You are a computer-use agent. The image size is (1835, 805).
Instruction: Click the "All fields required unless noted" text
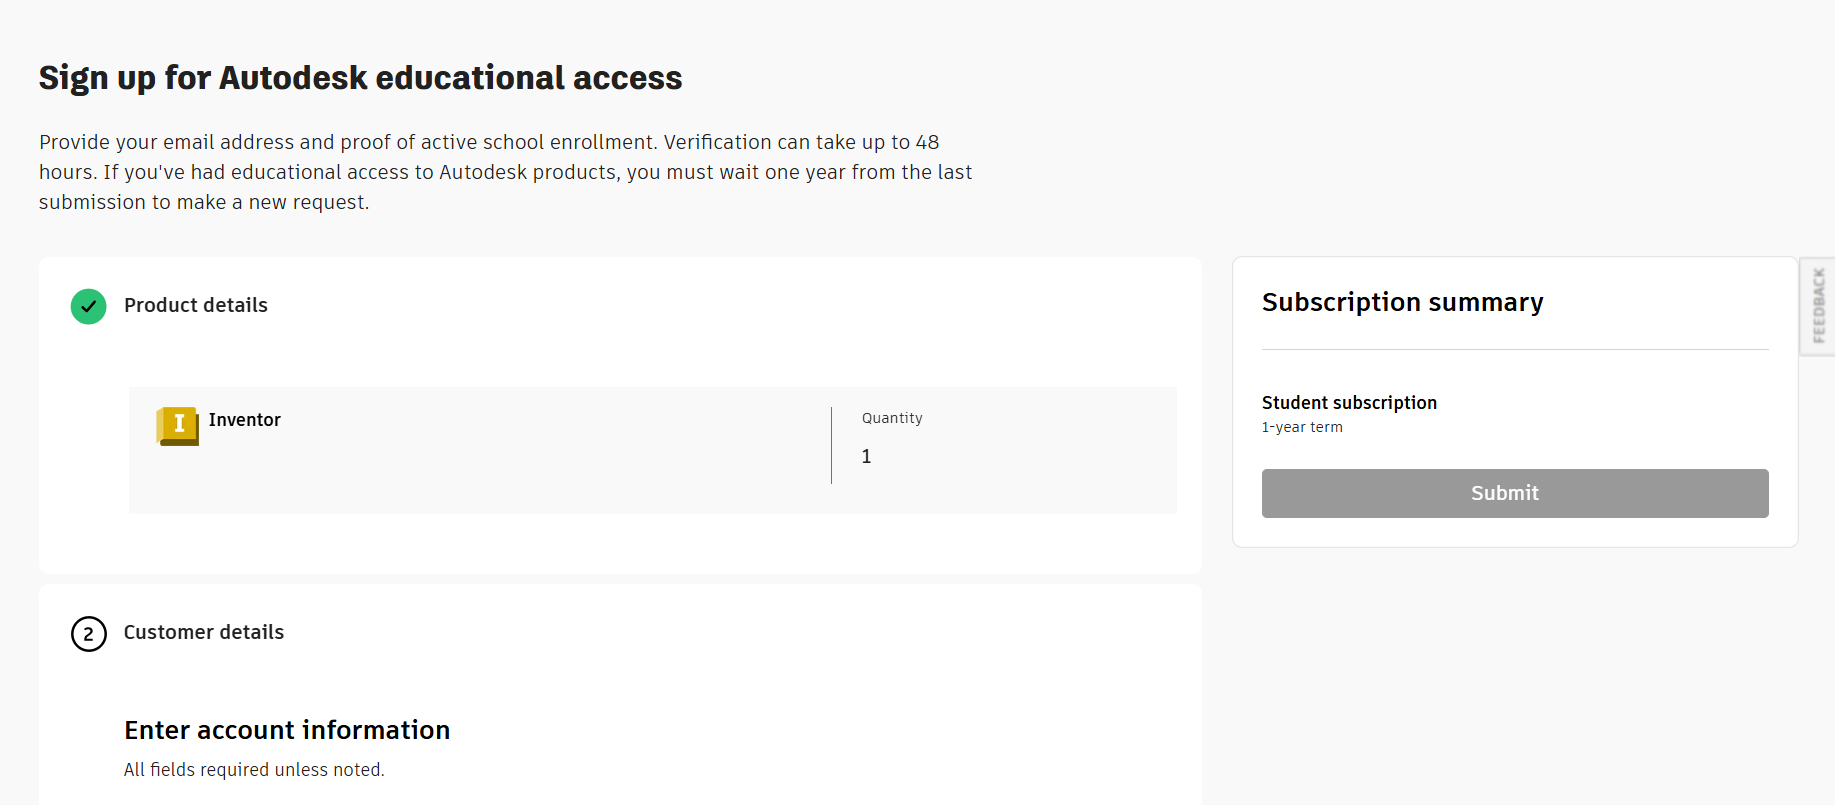(254, 770)
